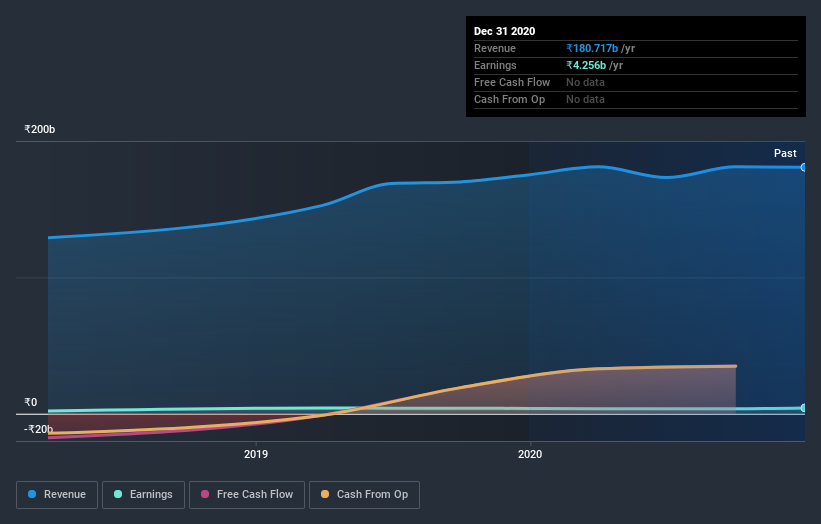Click the ₹0 y-axis label

[30, 402]
